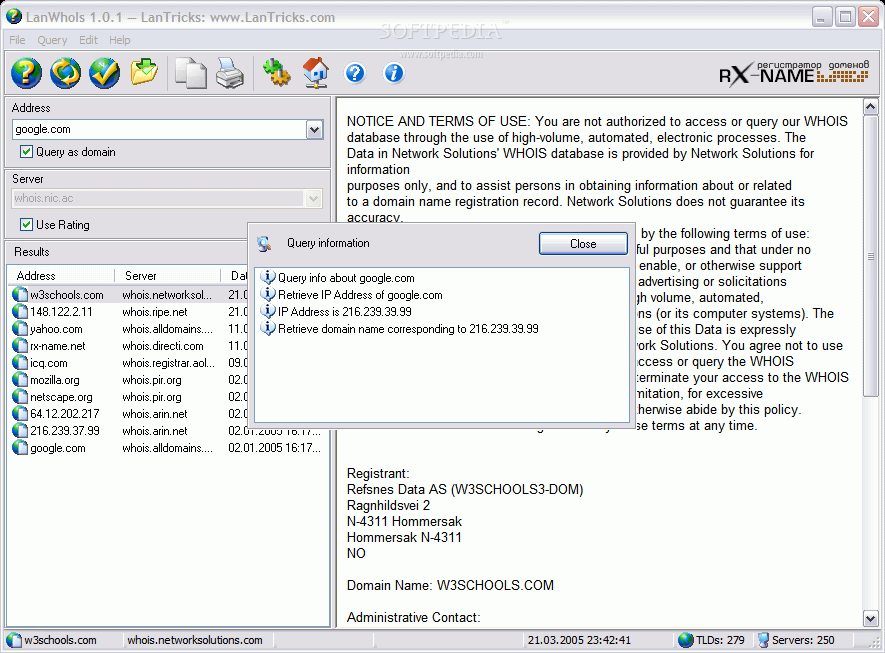Open the Help menu
Image resolution: width=885 pixels, height=653 pixels.
click(x=120, y=40)
